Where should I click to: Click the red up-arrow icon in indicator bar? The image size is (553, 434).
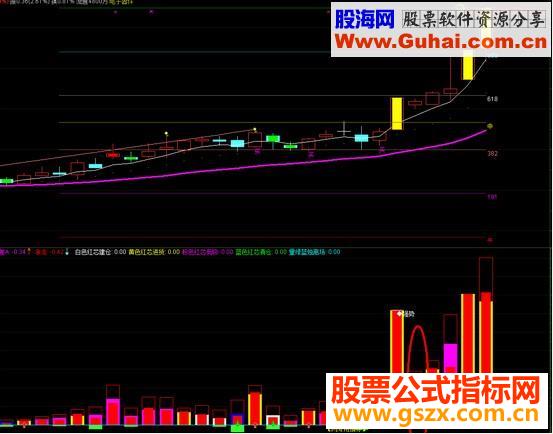[x=29, y=251]
